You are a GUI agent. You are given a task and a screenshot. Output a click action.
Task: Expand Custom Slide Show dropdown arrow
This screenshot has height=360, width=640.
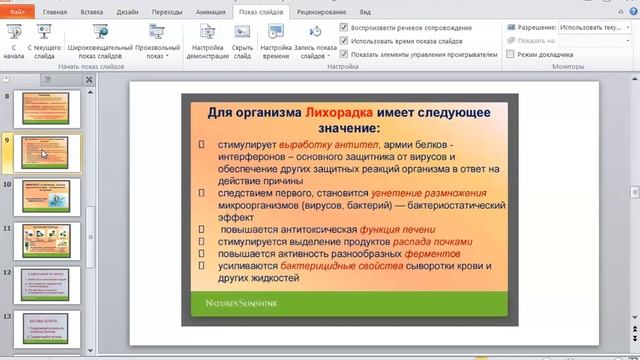coord(167,56)
